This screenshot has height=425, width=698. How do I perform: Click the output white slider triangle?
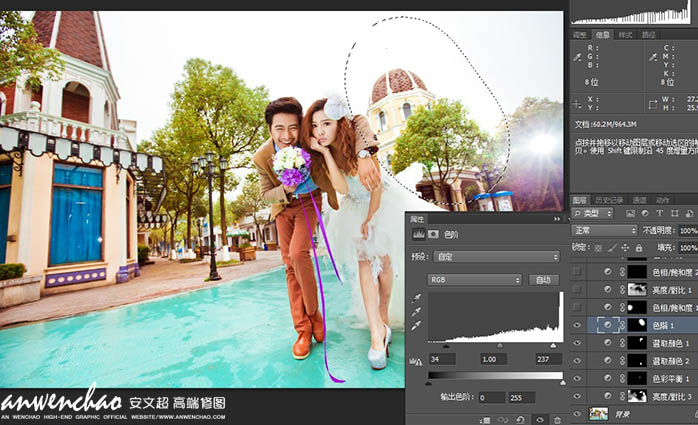[x=563, y=382]
